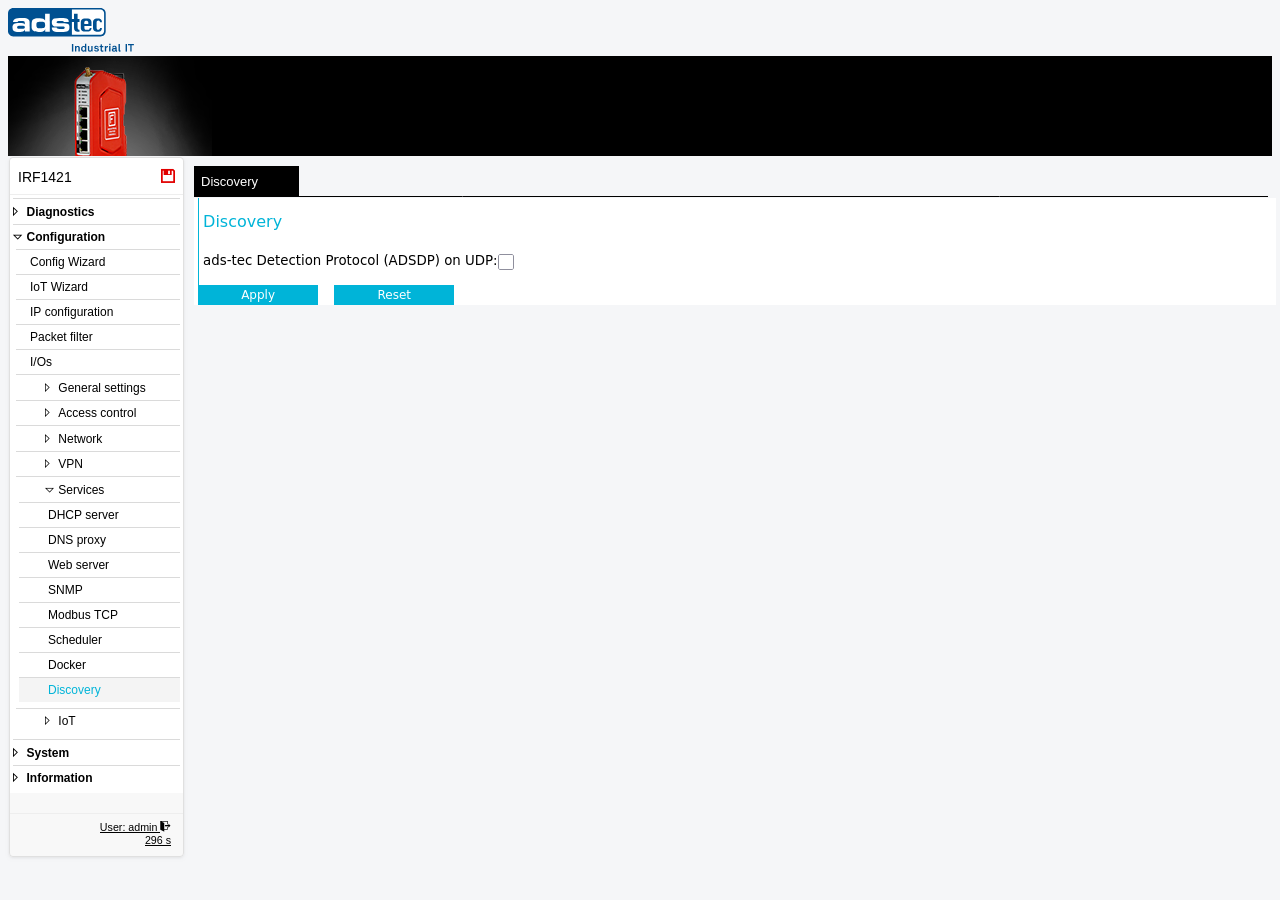
Task: Click the red save configuration icon
Action: [168, 176]
